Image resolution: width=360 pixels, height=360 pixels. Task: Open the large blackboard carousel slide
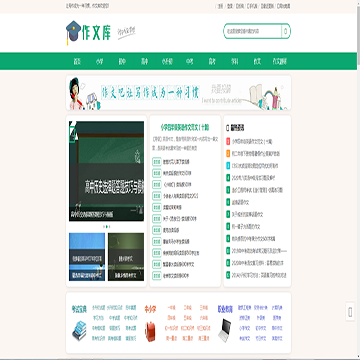106,171
